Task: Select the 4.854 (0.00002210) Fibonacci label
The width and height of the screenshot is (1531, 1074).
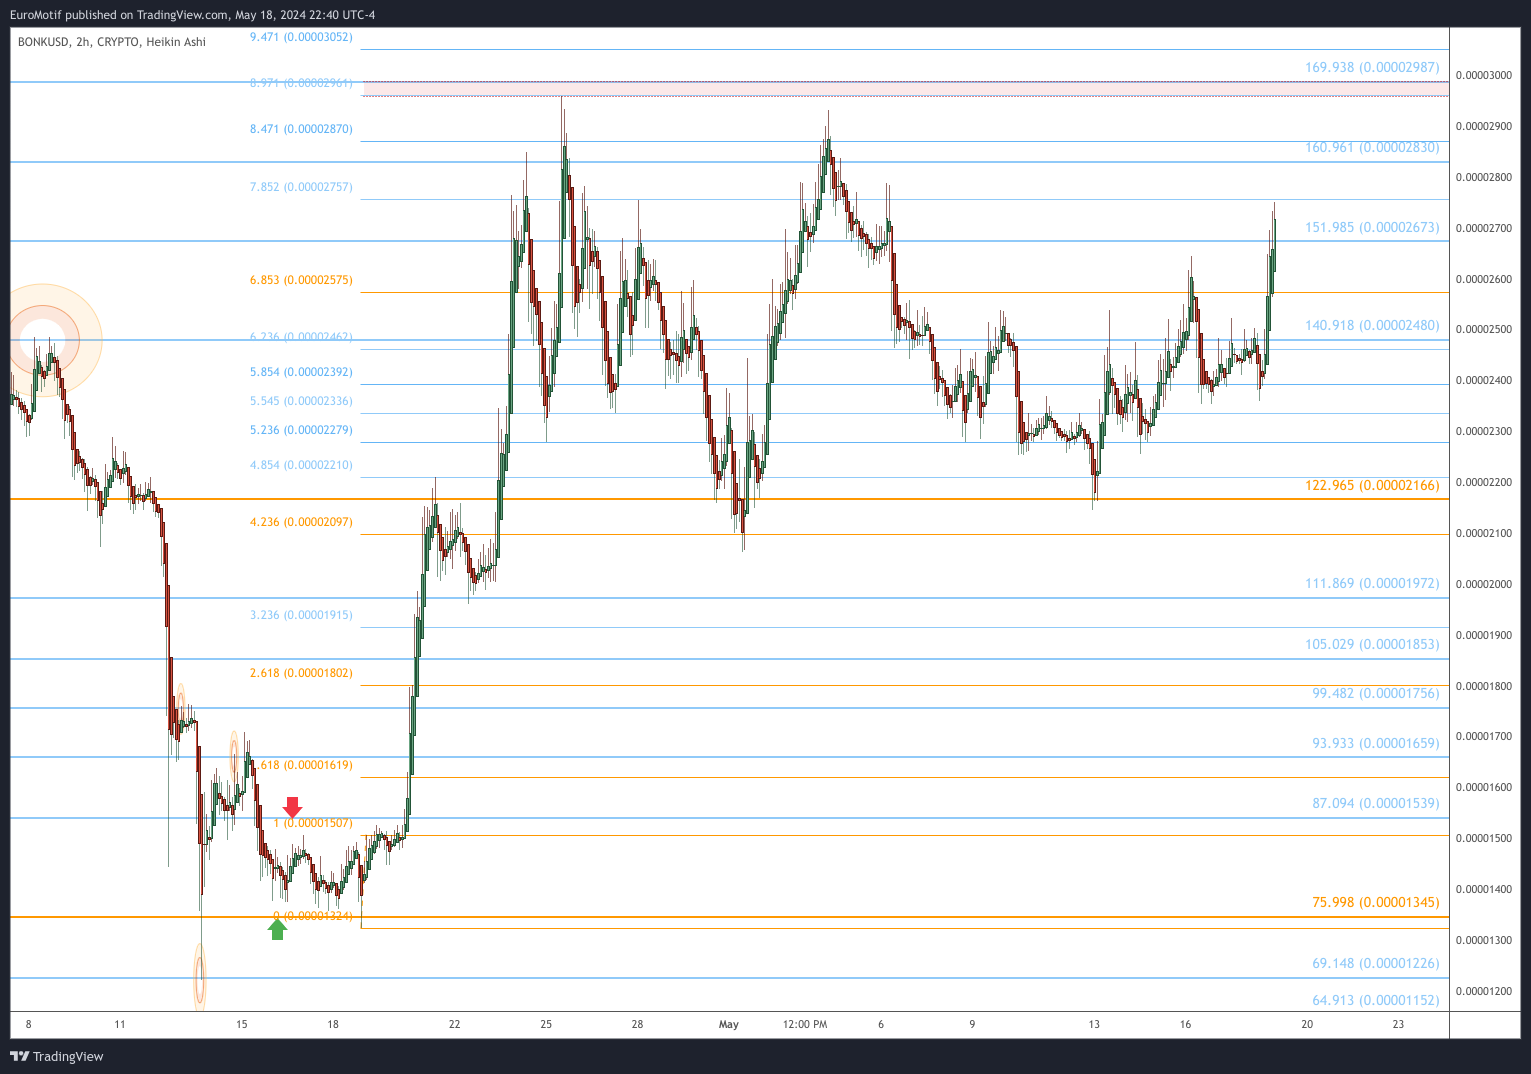Action: (301, 465)
